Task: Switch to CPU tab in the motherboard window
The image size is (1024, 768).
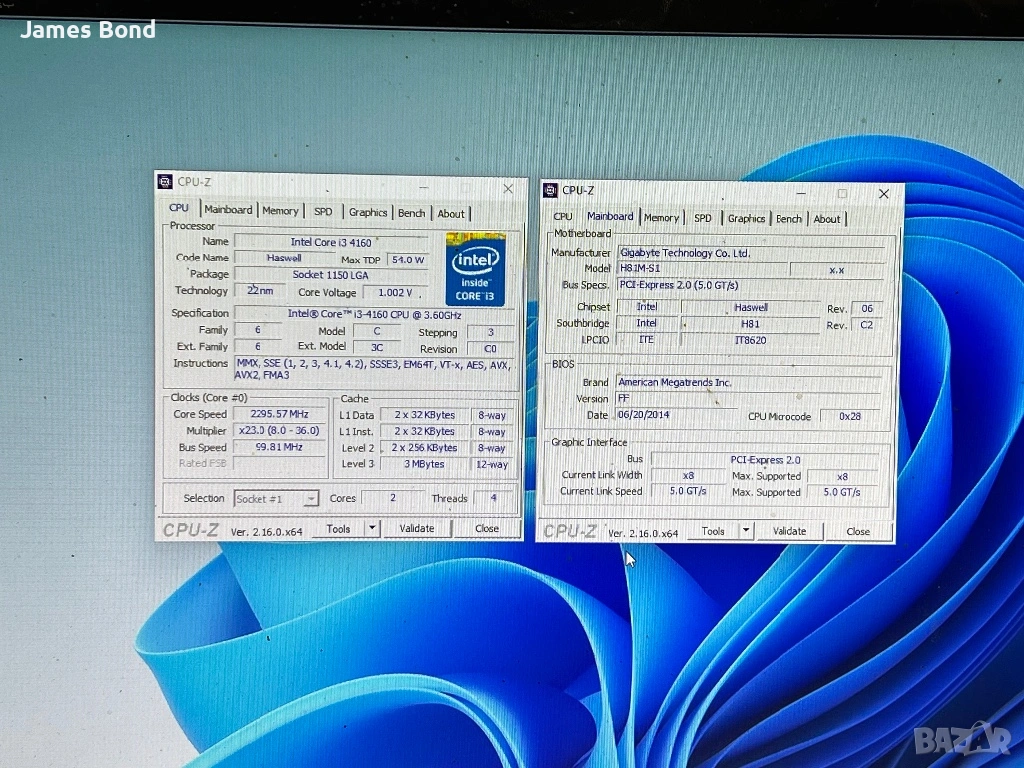Action: click(x=563, y=217)
